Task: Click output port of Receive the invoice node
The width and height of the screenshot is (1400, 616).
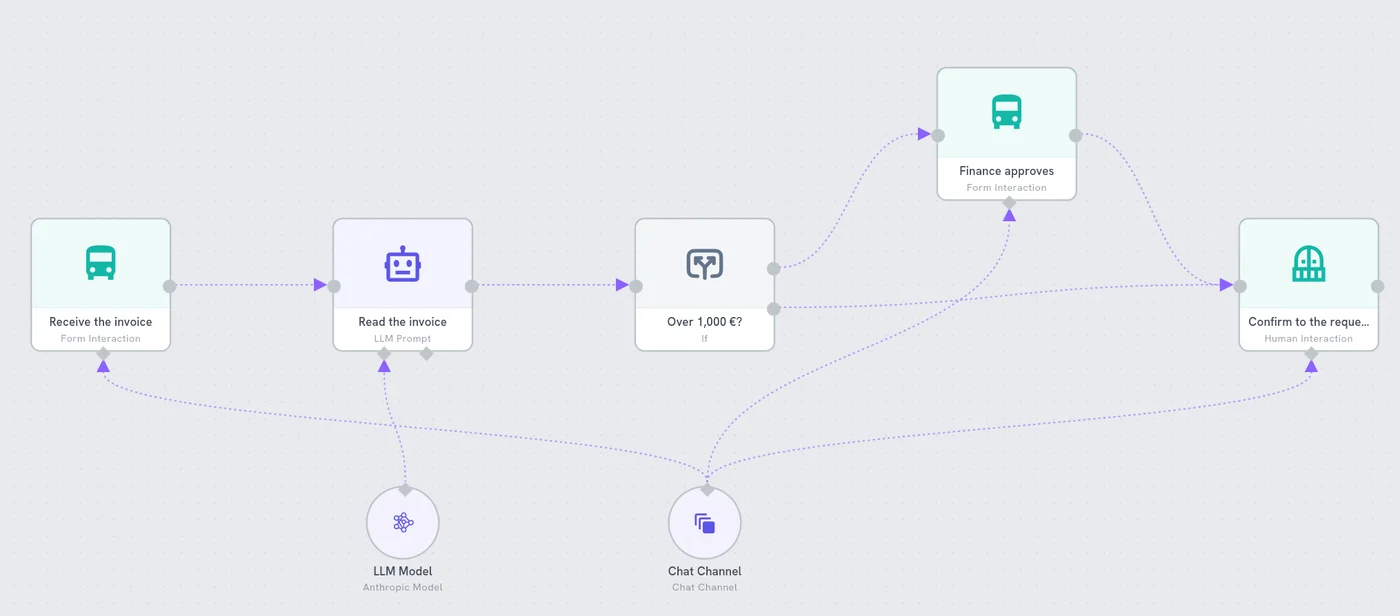Action: (170, 286)
